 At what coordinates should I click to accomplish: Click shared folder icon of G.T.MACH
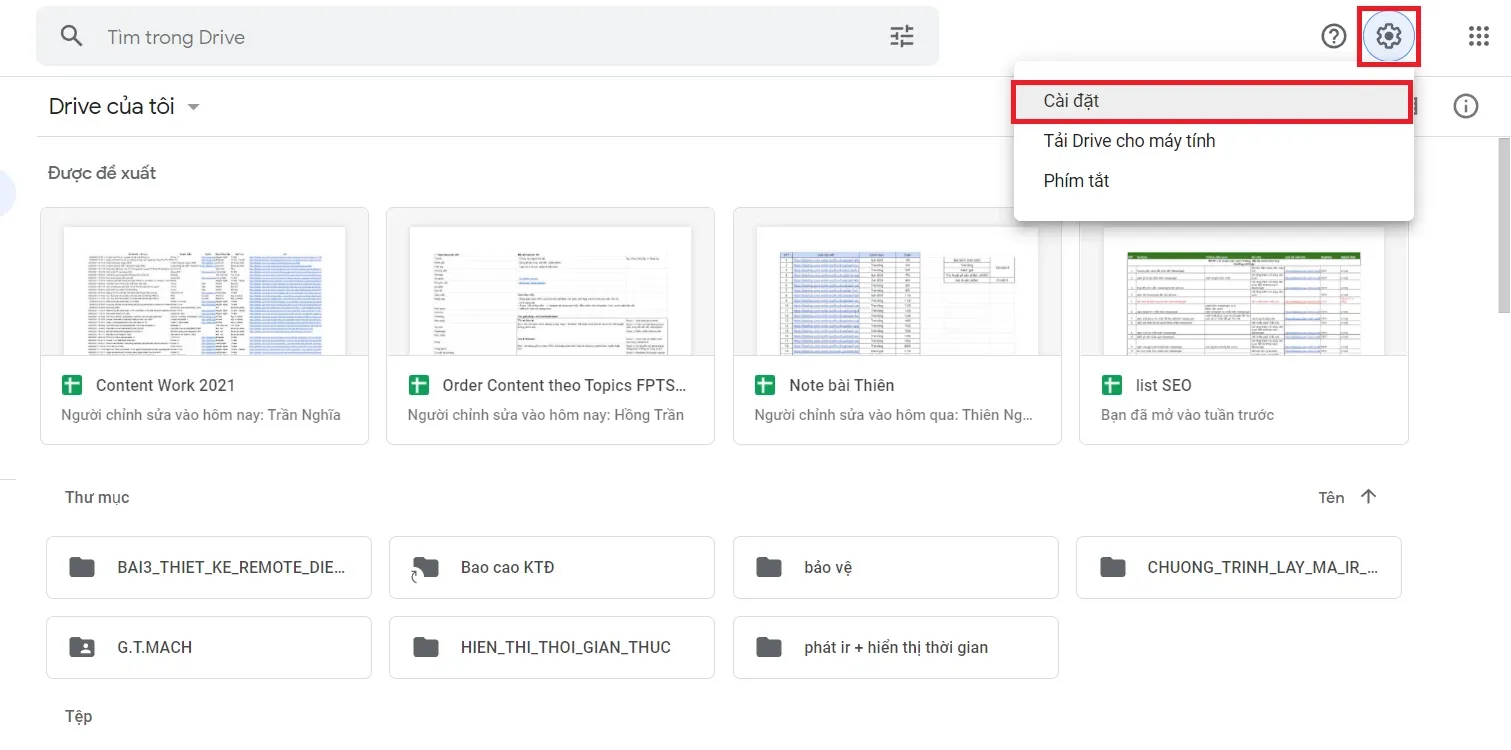click(x=82, y=647)
